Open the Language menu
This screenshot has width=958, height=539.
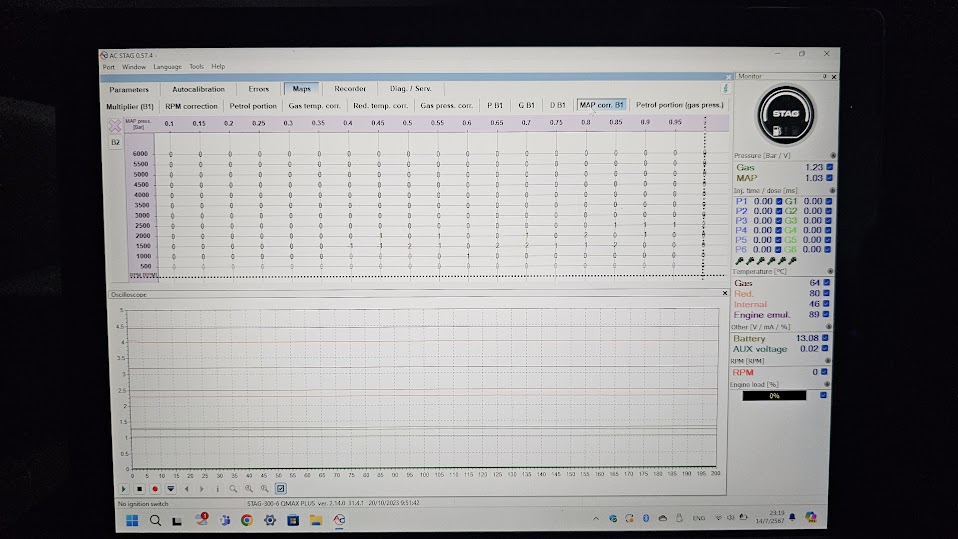(167, 67)
